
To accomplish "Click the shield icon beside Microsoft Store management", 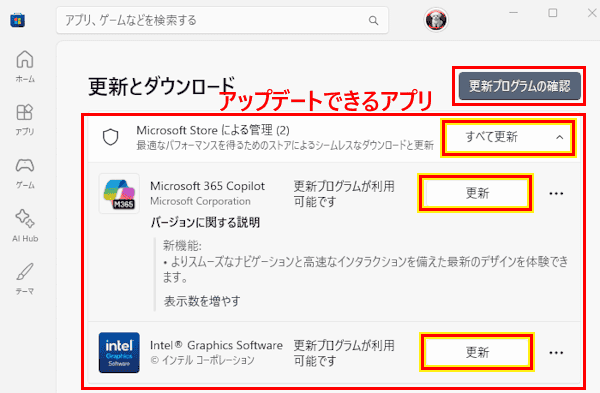I will [111, 137].
